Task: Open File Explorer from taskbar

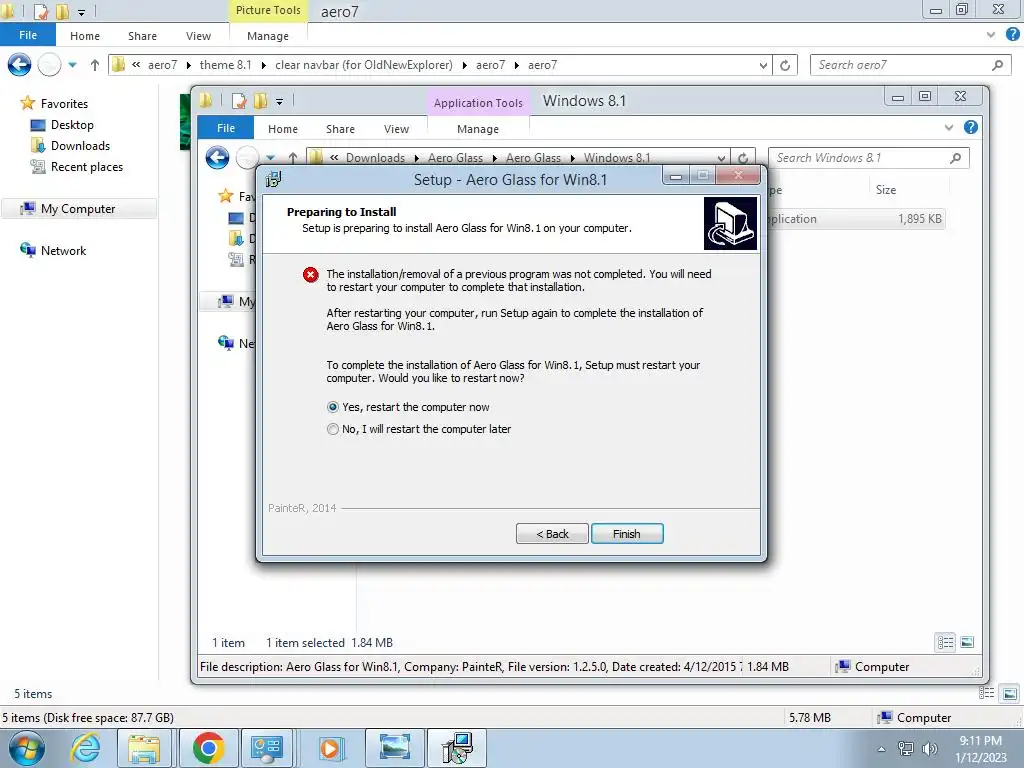Action: pos(144,748)
